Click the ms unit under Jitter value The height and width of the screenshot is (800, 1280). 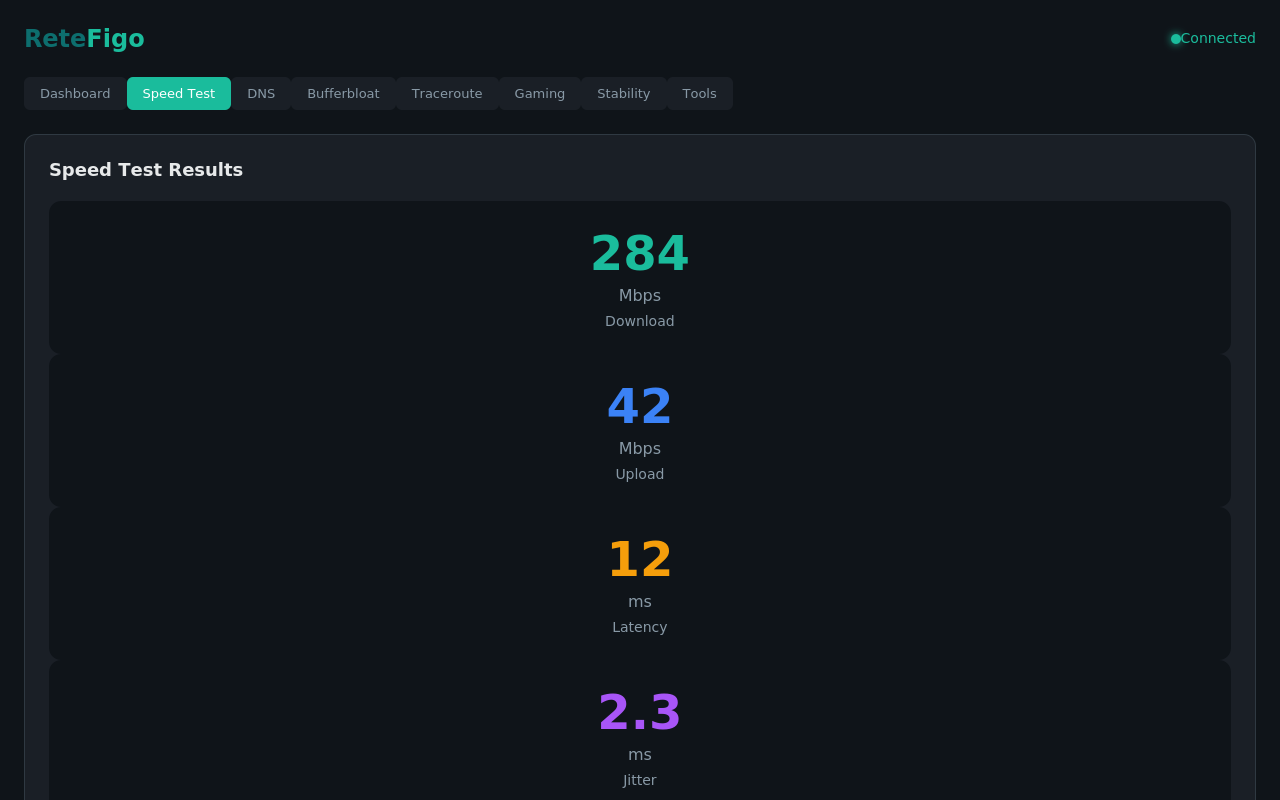point(640,755)
